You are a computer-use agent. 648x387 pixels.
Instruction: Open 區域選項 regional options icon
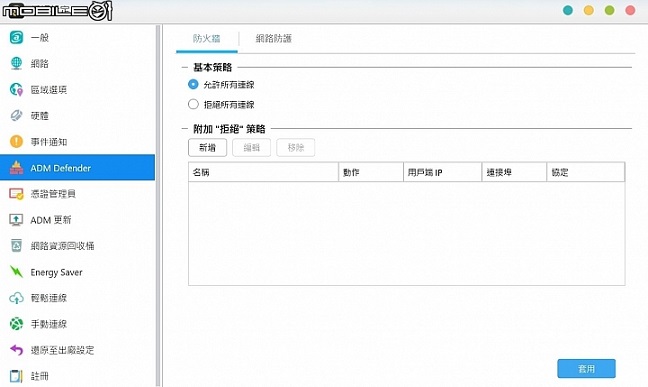[17, 89]
